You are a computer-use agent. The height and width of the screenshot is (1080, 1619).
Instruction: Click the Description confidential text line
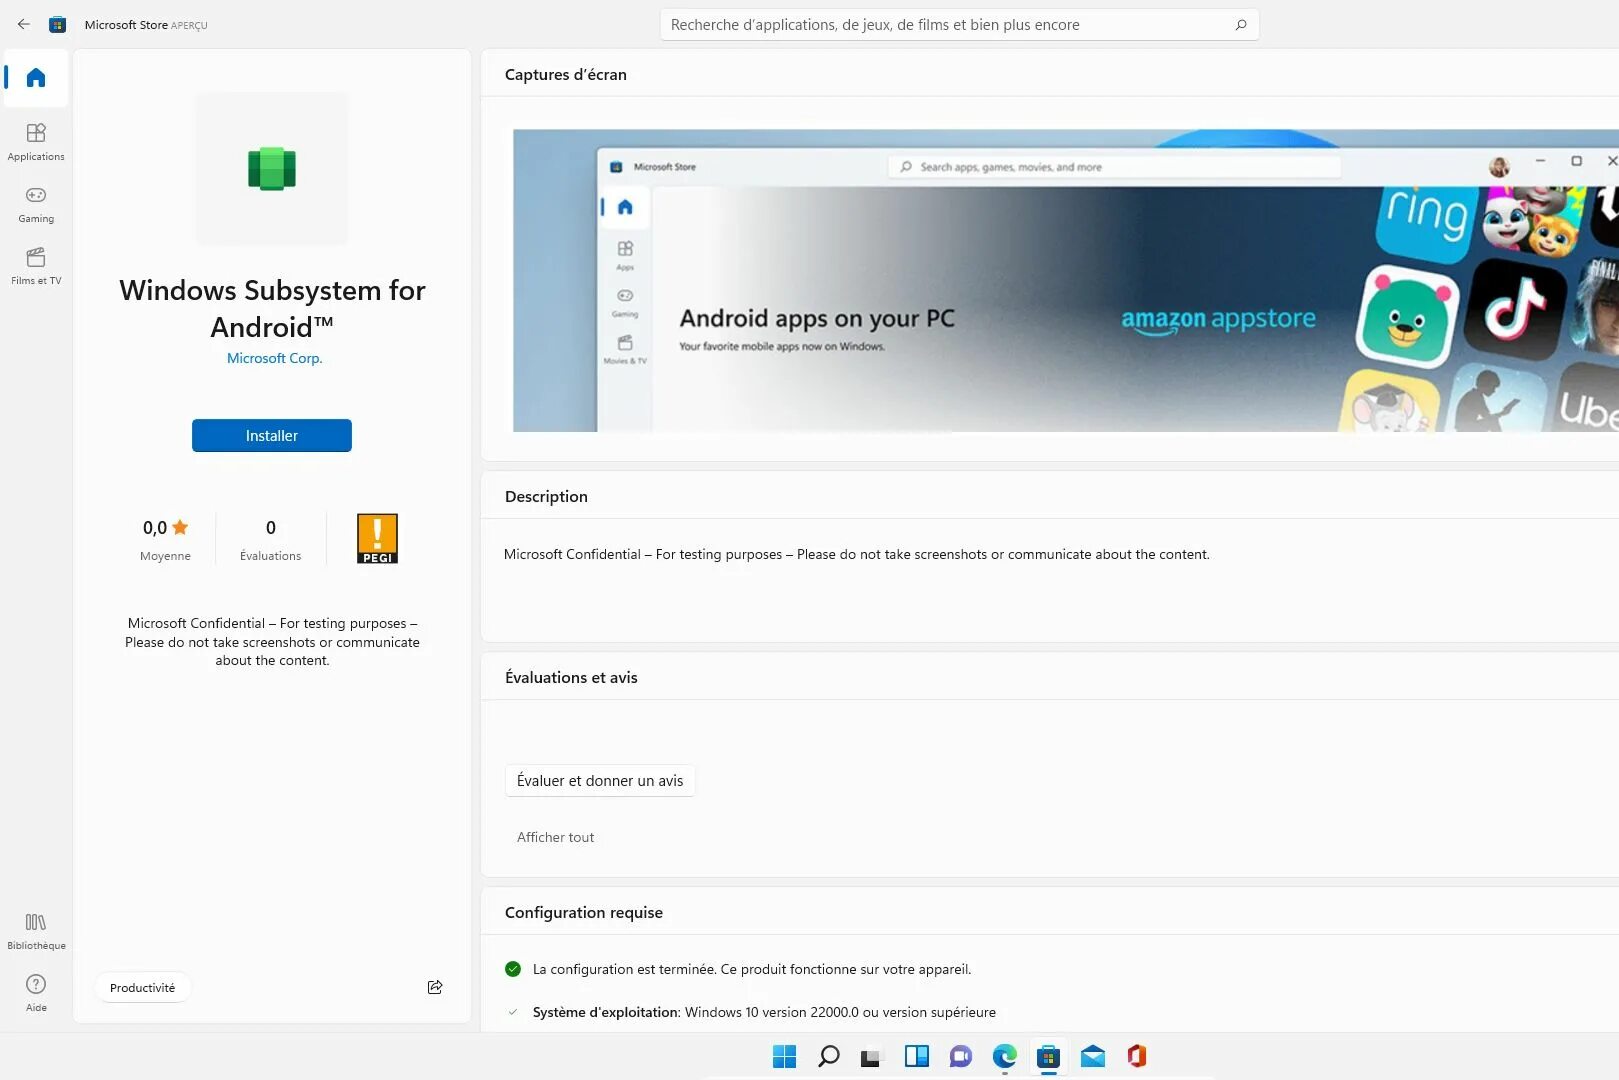(857, 554)
